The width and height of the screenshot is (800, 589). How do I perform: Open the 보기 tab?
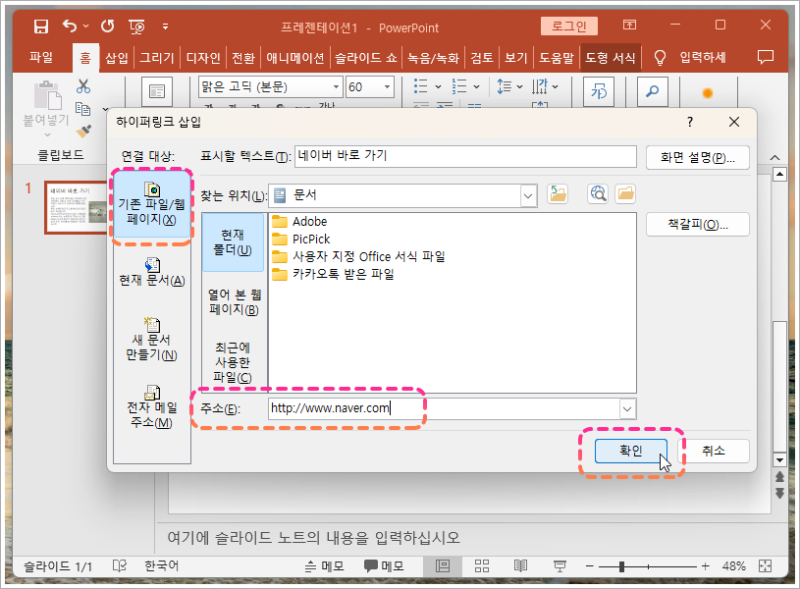516,58
